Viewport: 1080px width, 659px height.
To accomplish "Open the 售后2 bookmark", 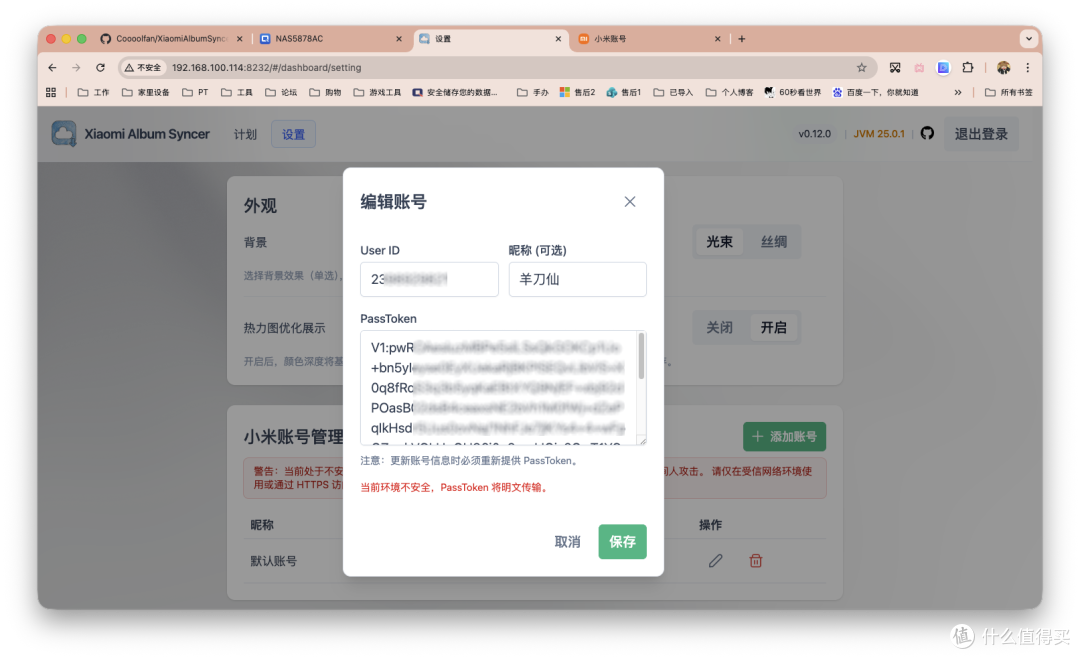I will coord(577,92).
